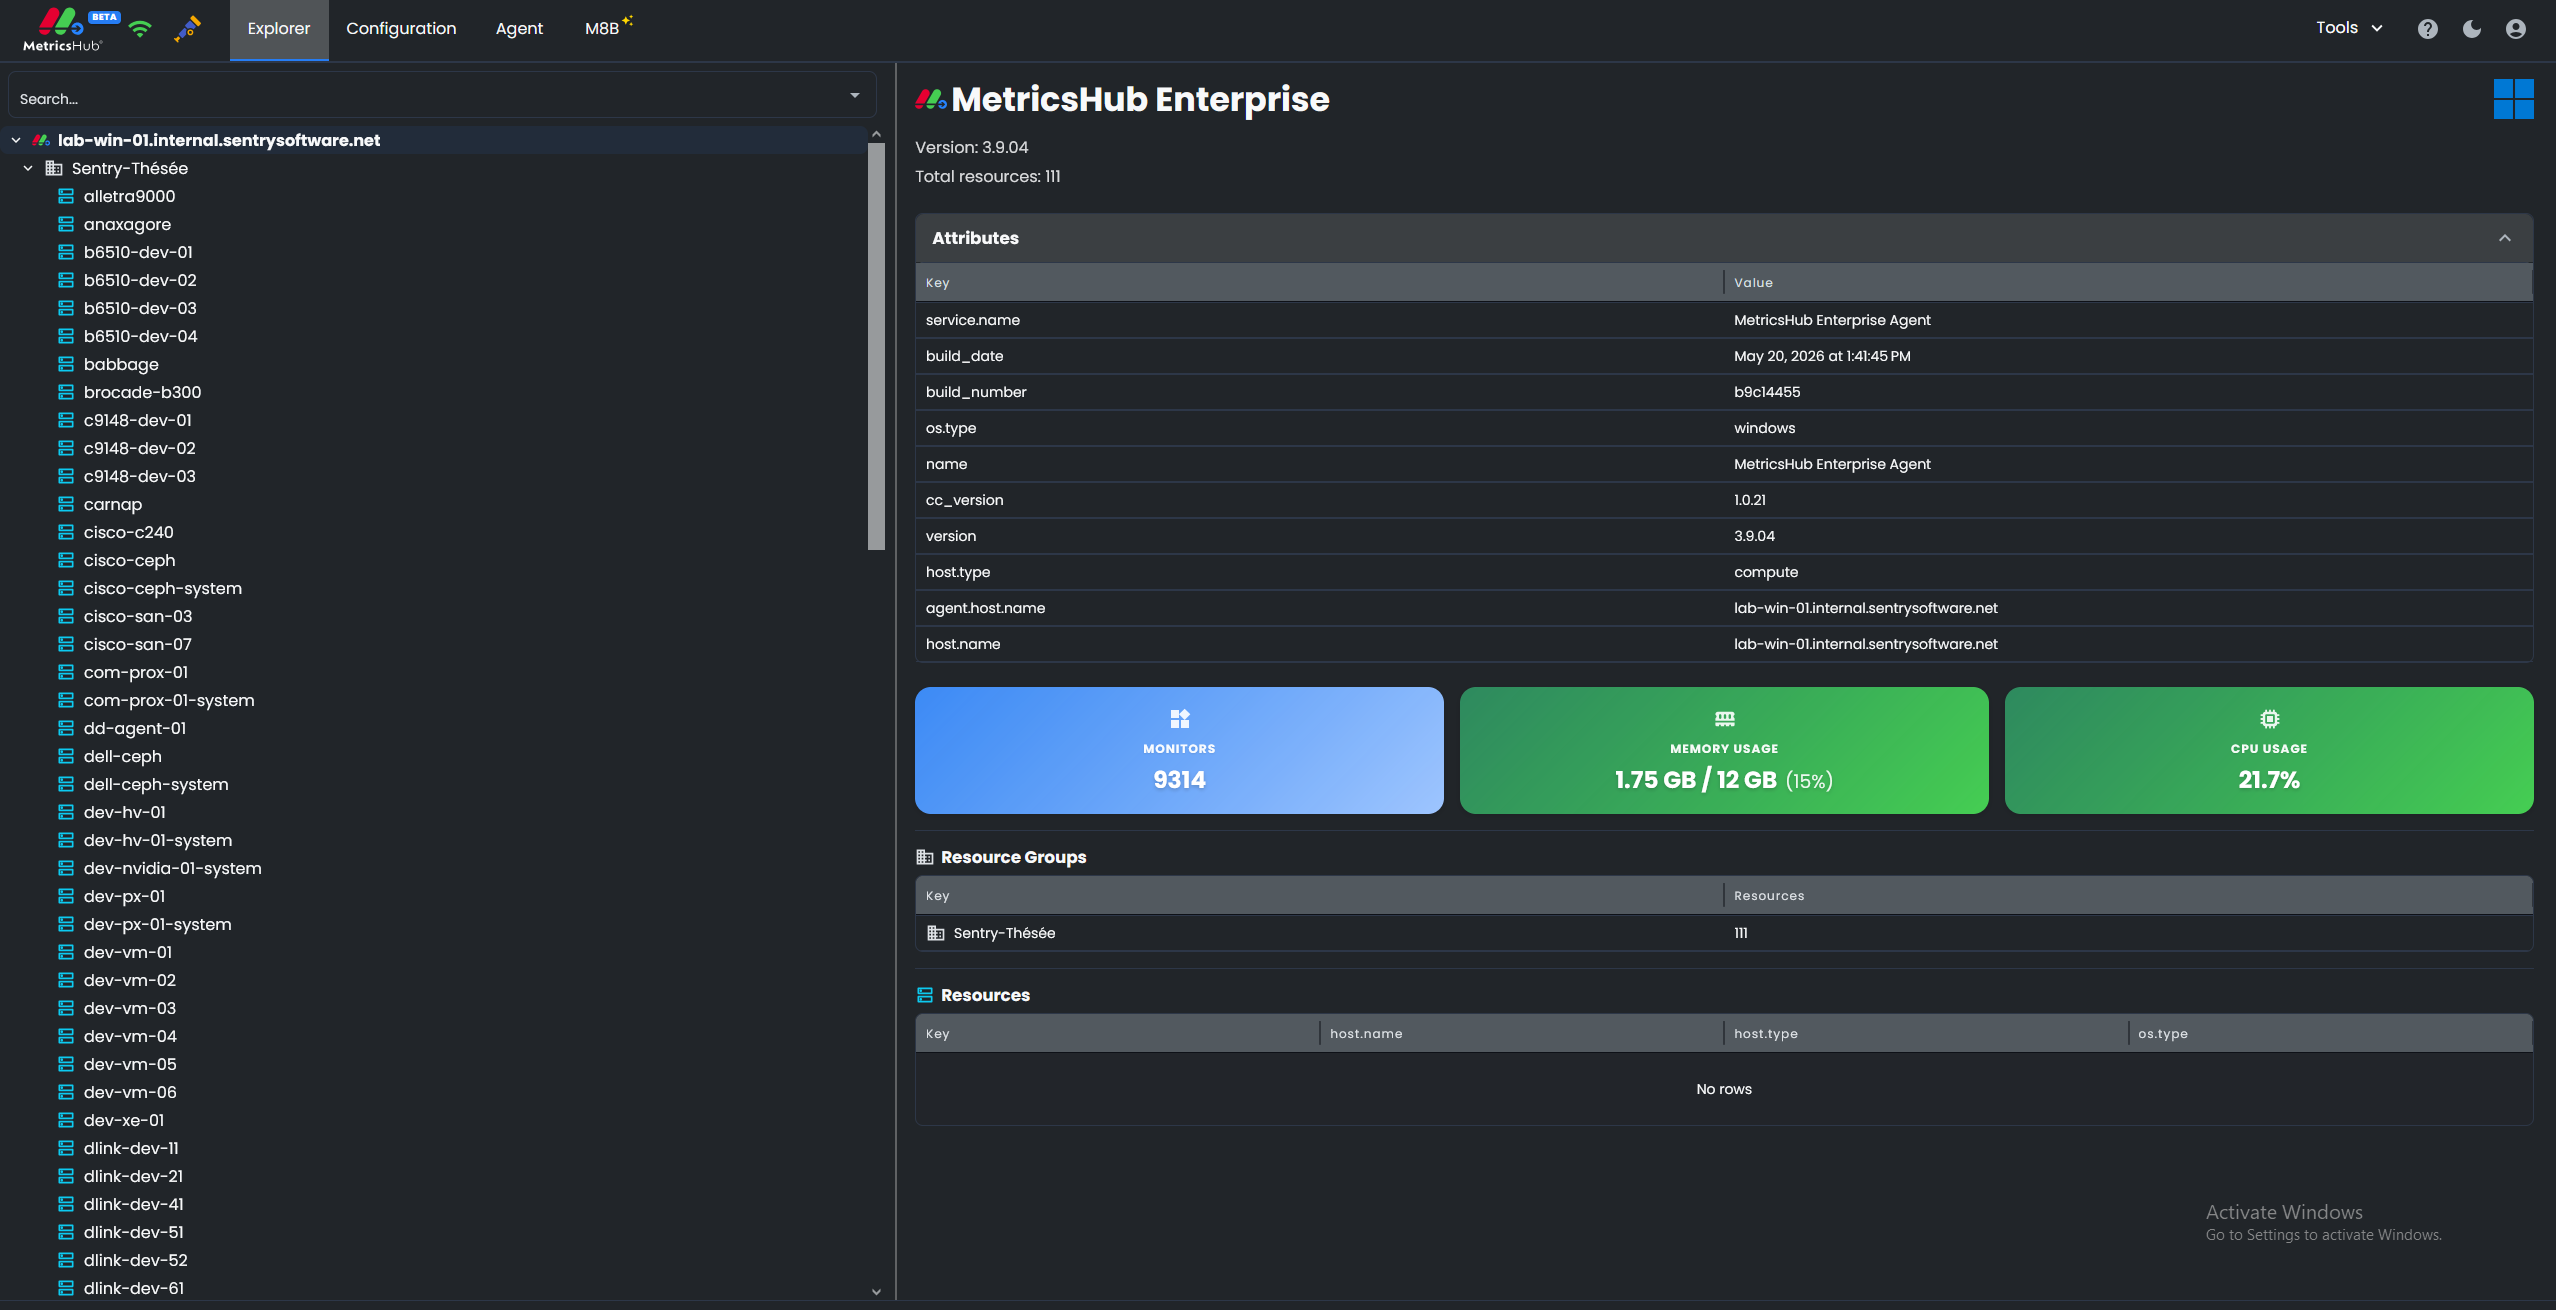Screen dimensions: 2556x1310
Task: Click the Resource Groups heading icon
Action: click(x=925, y=857)
